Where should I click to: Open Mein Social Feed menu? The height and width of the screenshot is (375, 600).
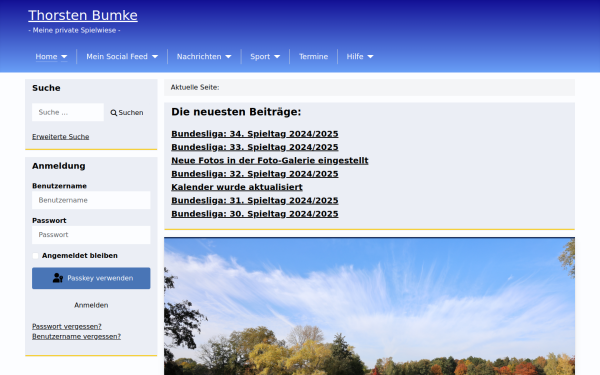pos(117,57)
